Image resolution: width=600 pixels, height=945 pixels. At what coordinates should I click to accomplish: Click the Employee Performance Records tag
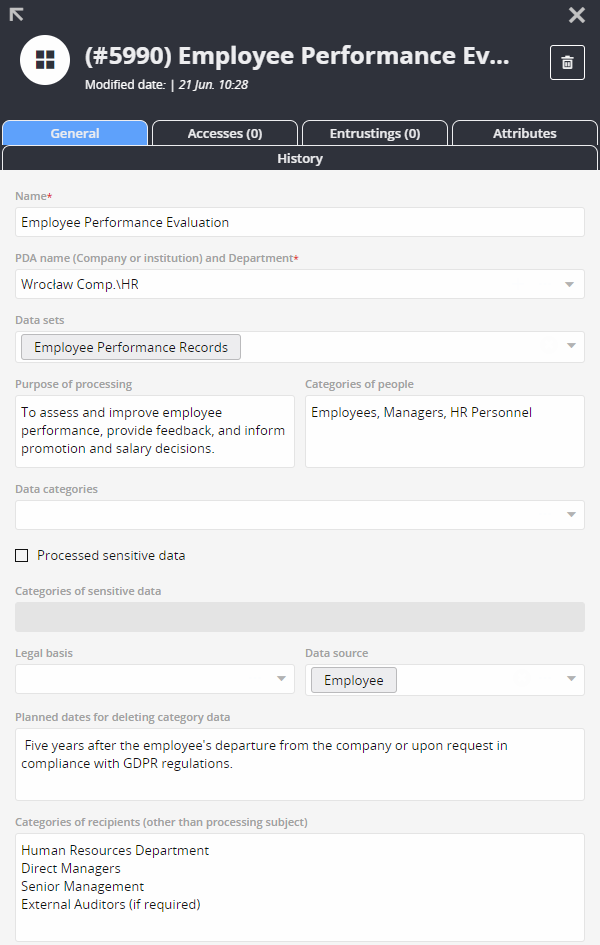pyautogui.click(x=131, y=347)
